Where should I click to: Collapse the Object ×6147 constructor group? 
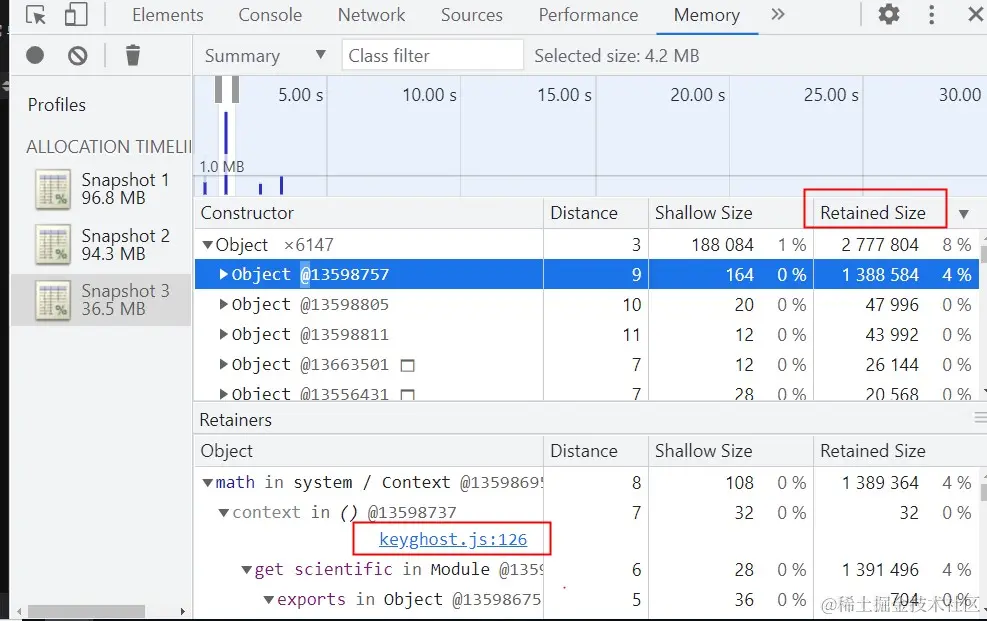tap(207, 245)
